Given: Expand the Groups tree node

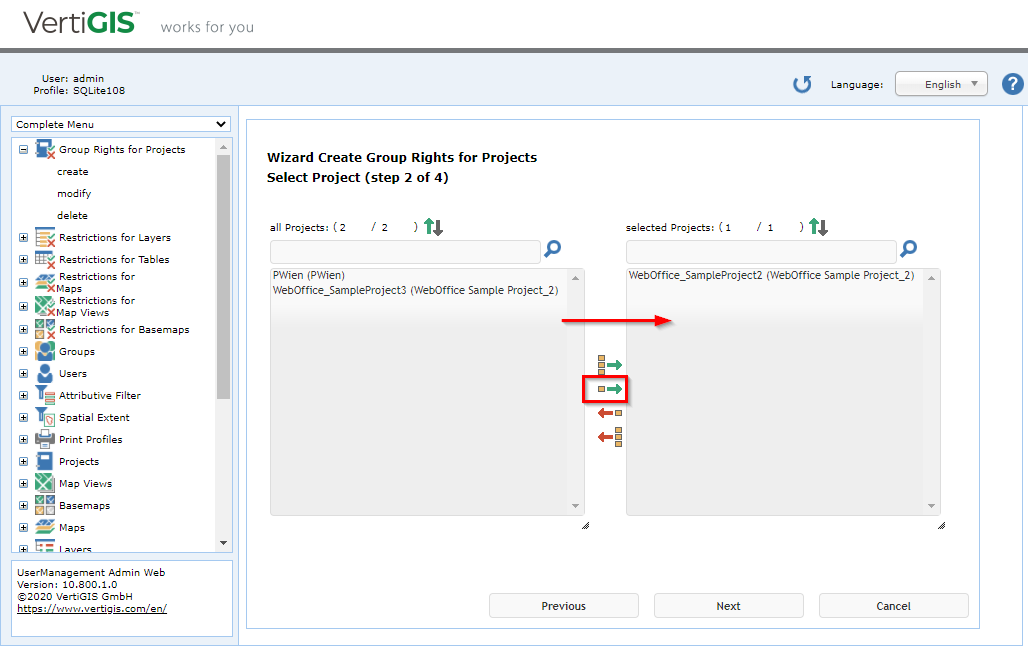Looking at the screenshot, I should pos(22,351).
